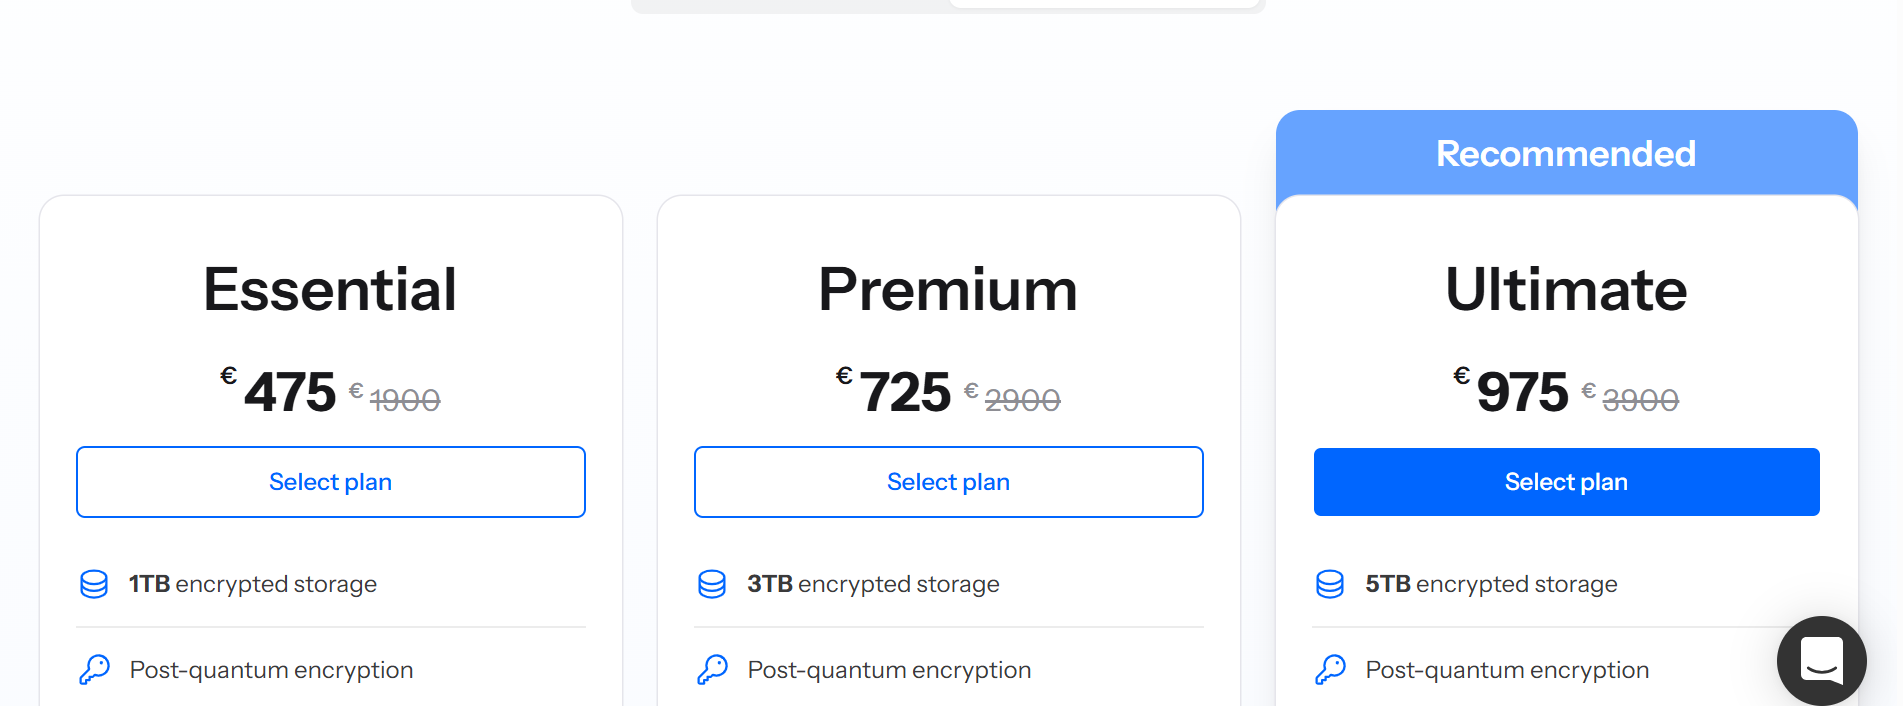Screen dimensions: 1903x706
Task: Select plan for the Ultimate tier
Action: [1566, 482]
